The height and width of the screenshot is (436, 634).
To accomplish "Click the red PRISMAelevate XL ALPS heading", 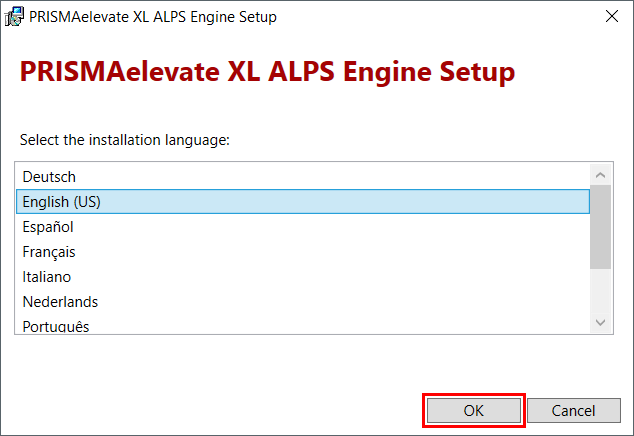I will click(x=267, y=72).
